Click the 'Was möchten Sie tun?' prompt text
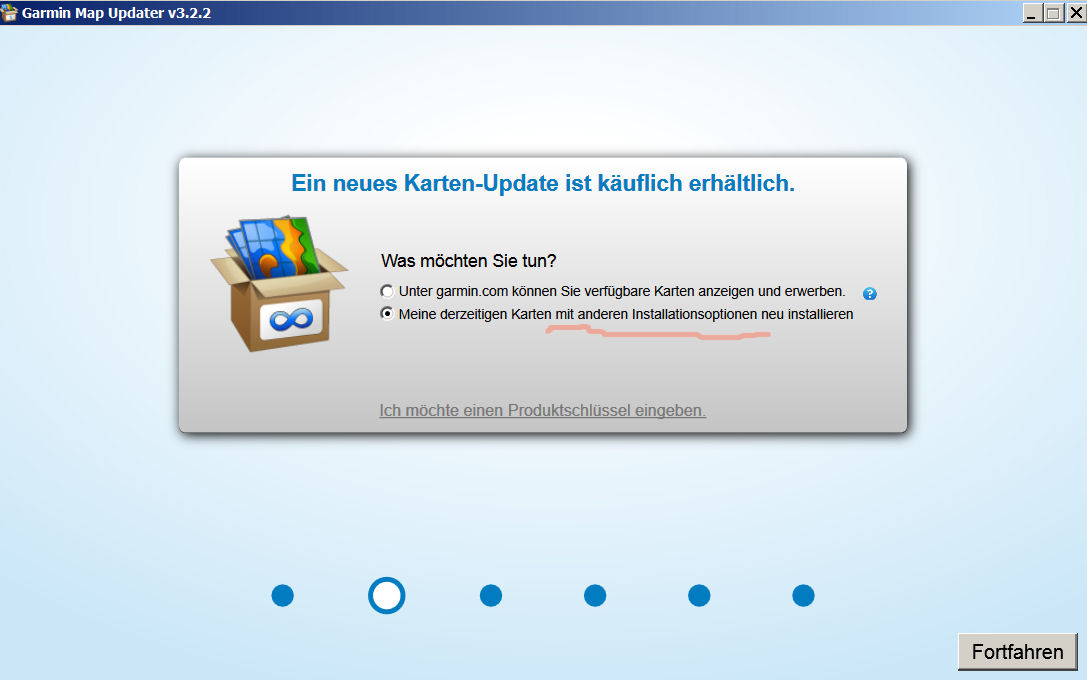The width and height of the screenshot is (1087, 680). coord(468,261)
